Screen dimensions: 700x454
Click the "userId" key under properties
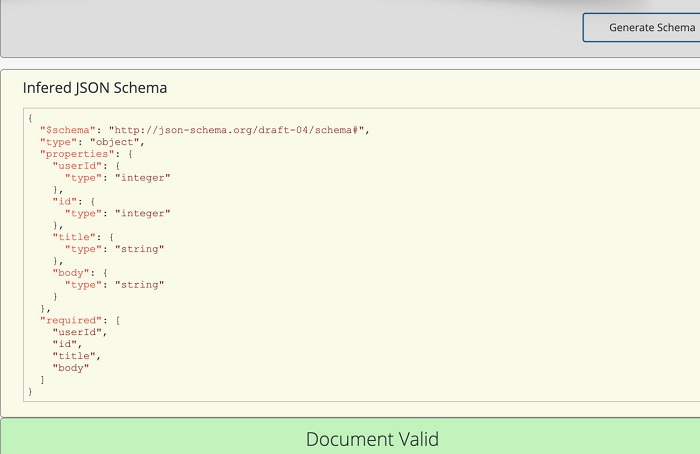pyautogui.click(x=75, y=166)
